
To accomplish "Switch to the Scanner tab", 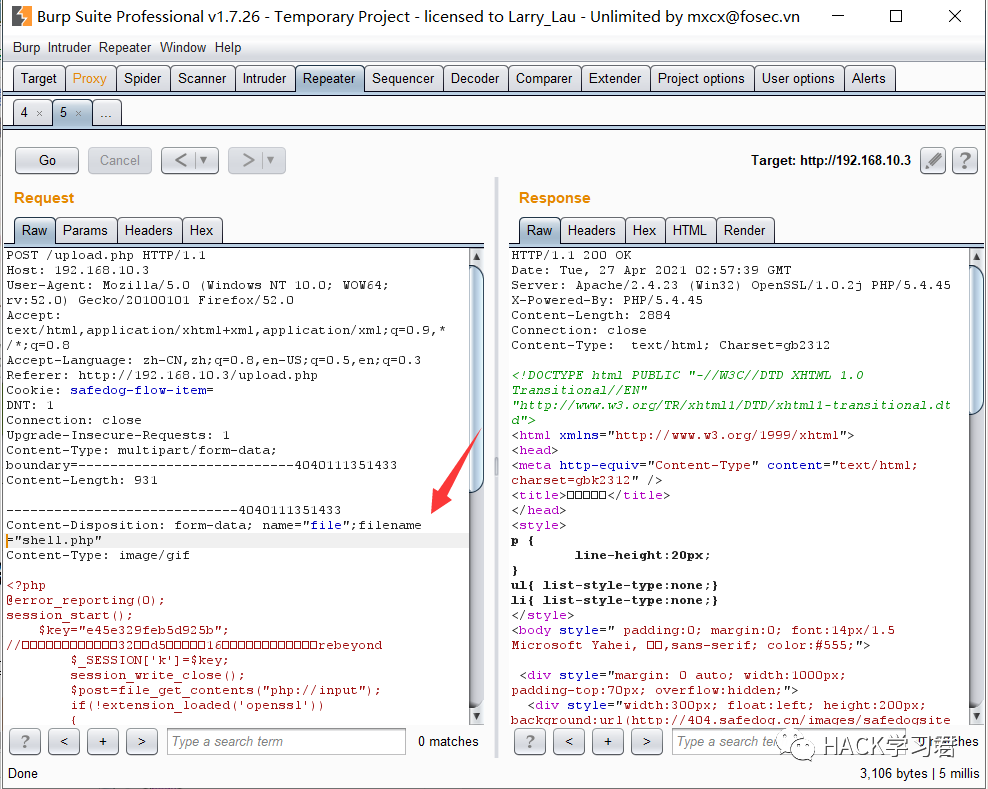I will click(202, 79).
